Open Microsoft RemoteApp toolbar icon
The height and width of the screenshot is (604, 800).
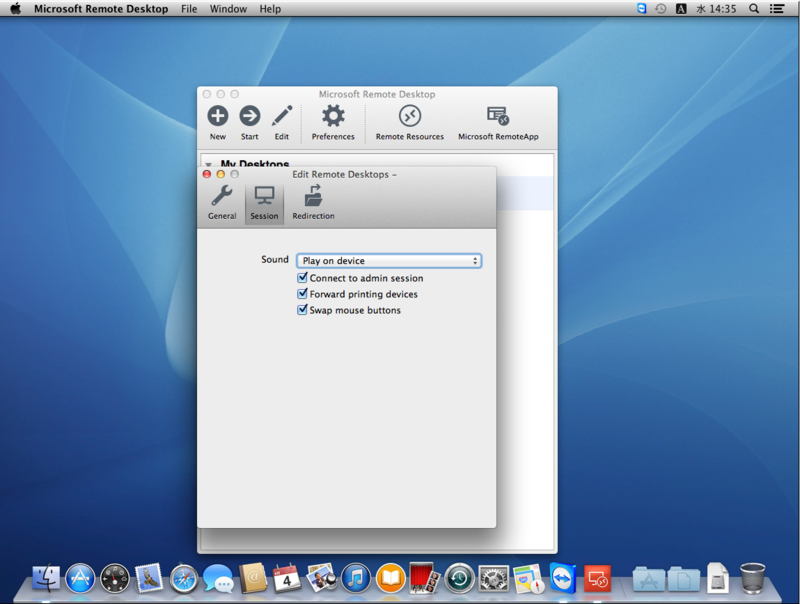pos(498,116)
